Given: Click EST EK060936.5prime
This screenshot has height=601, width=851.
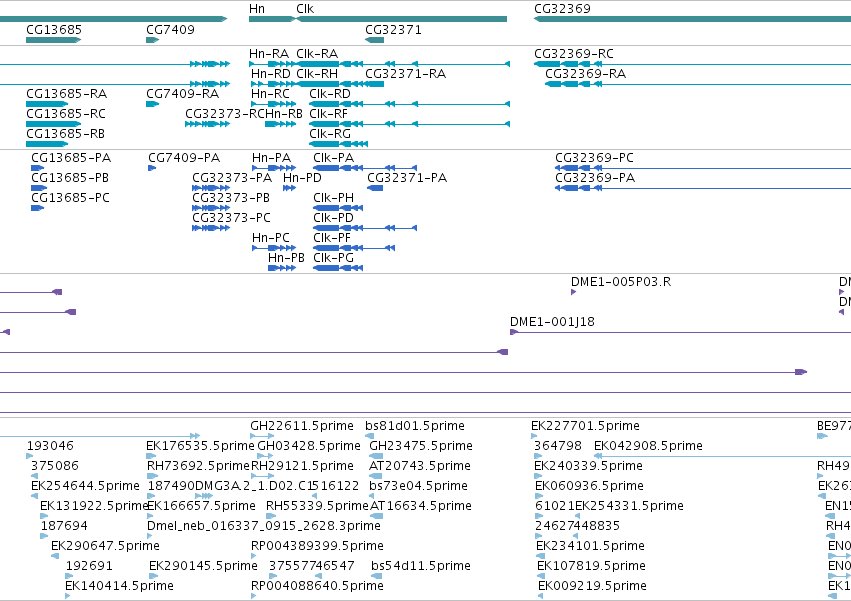Looking at the screenshot, I should (589, 486).
